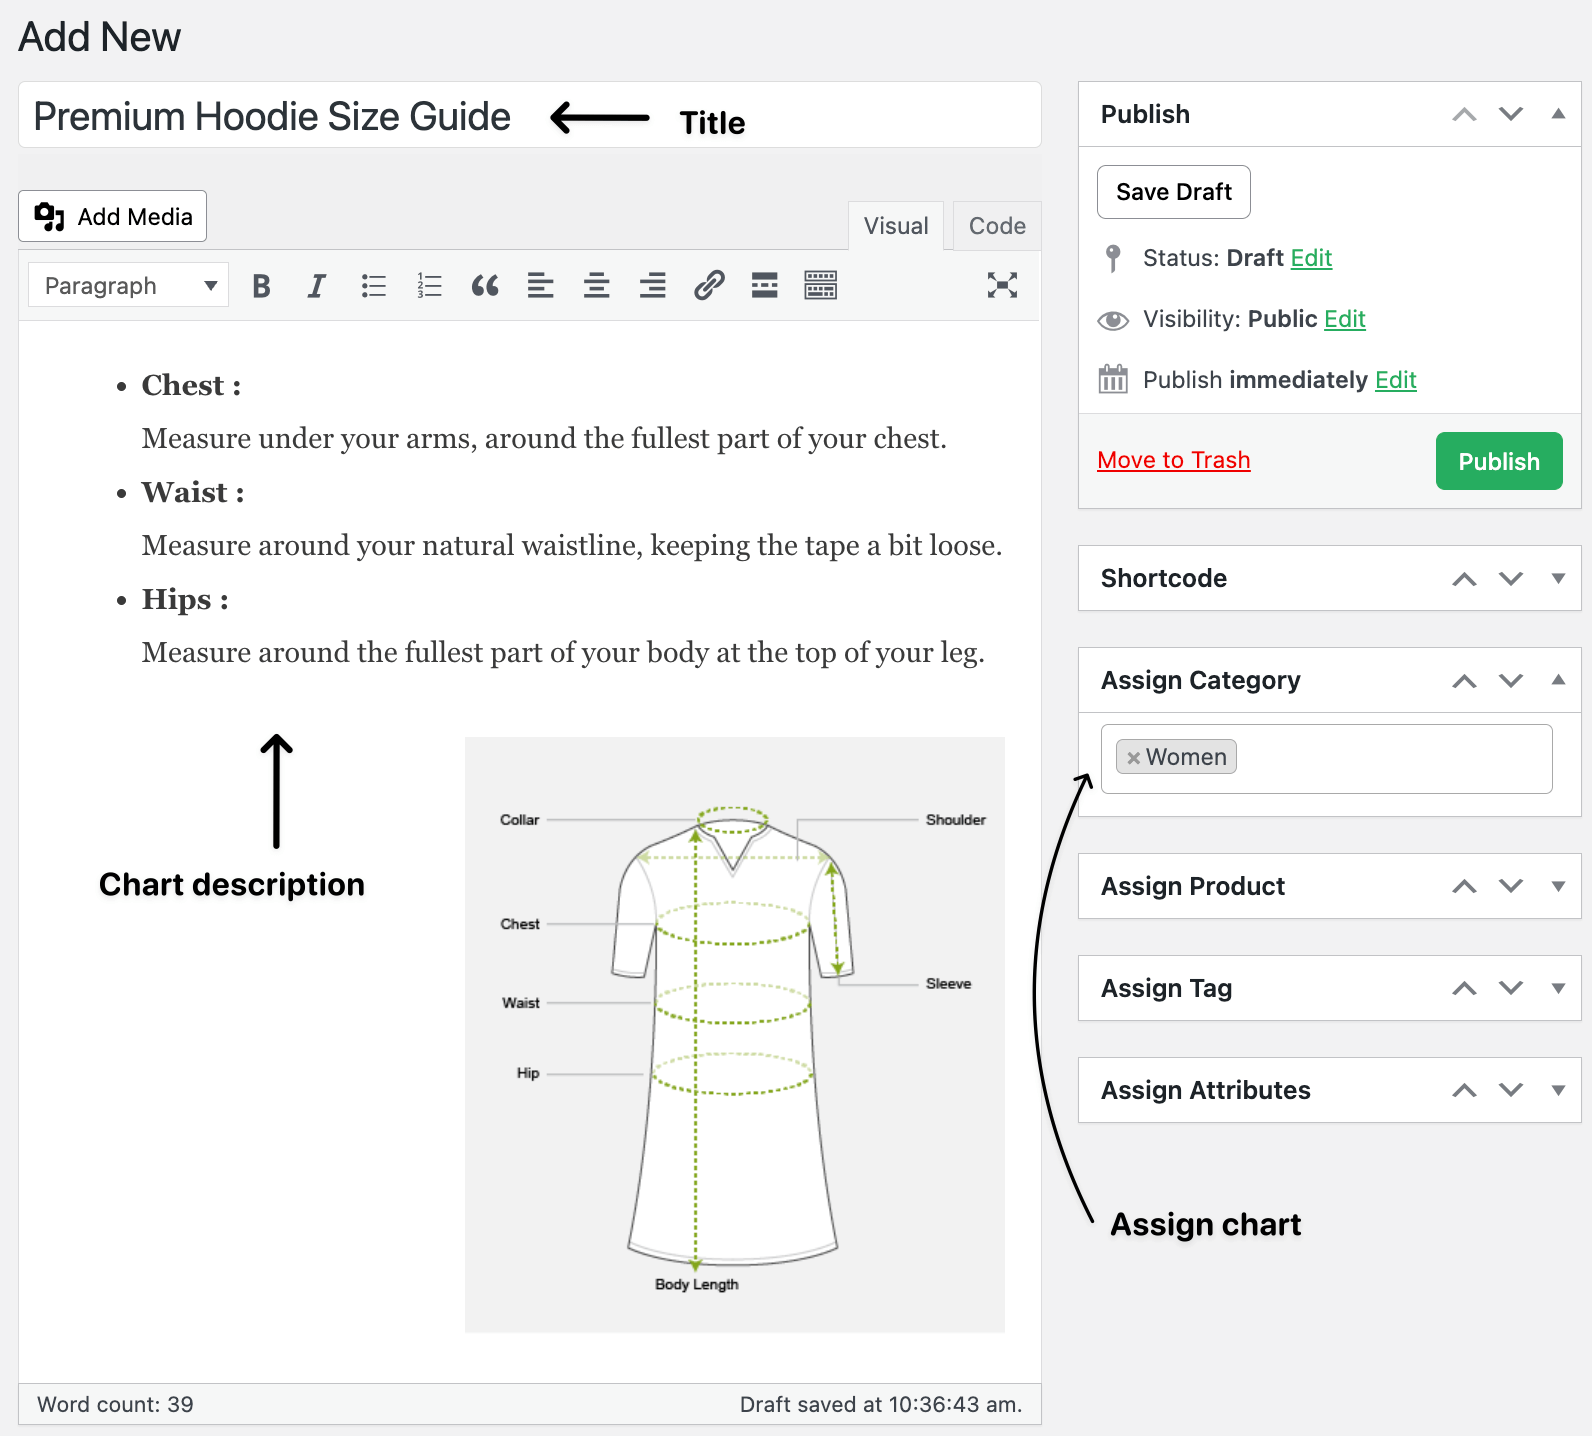
Task: Click the hips measurement instruction sentence
Action: (x=563, y=652)
